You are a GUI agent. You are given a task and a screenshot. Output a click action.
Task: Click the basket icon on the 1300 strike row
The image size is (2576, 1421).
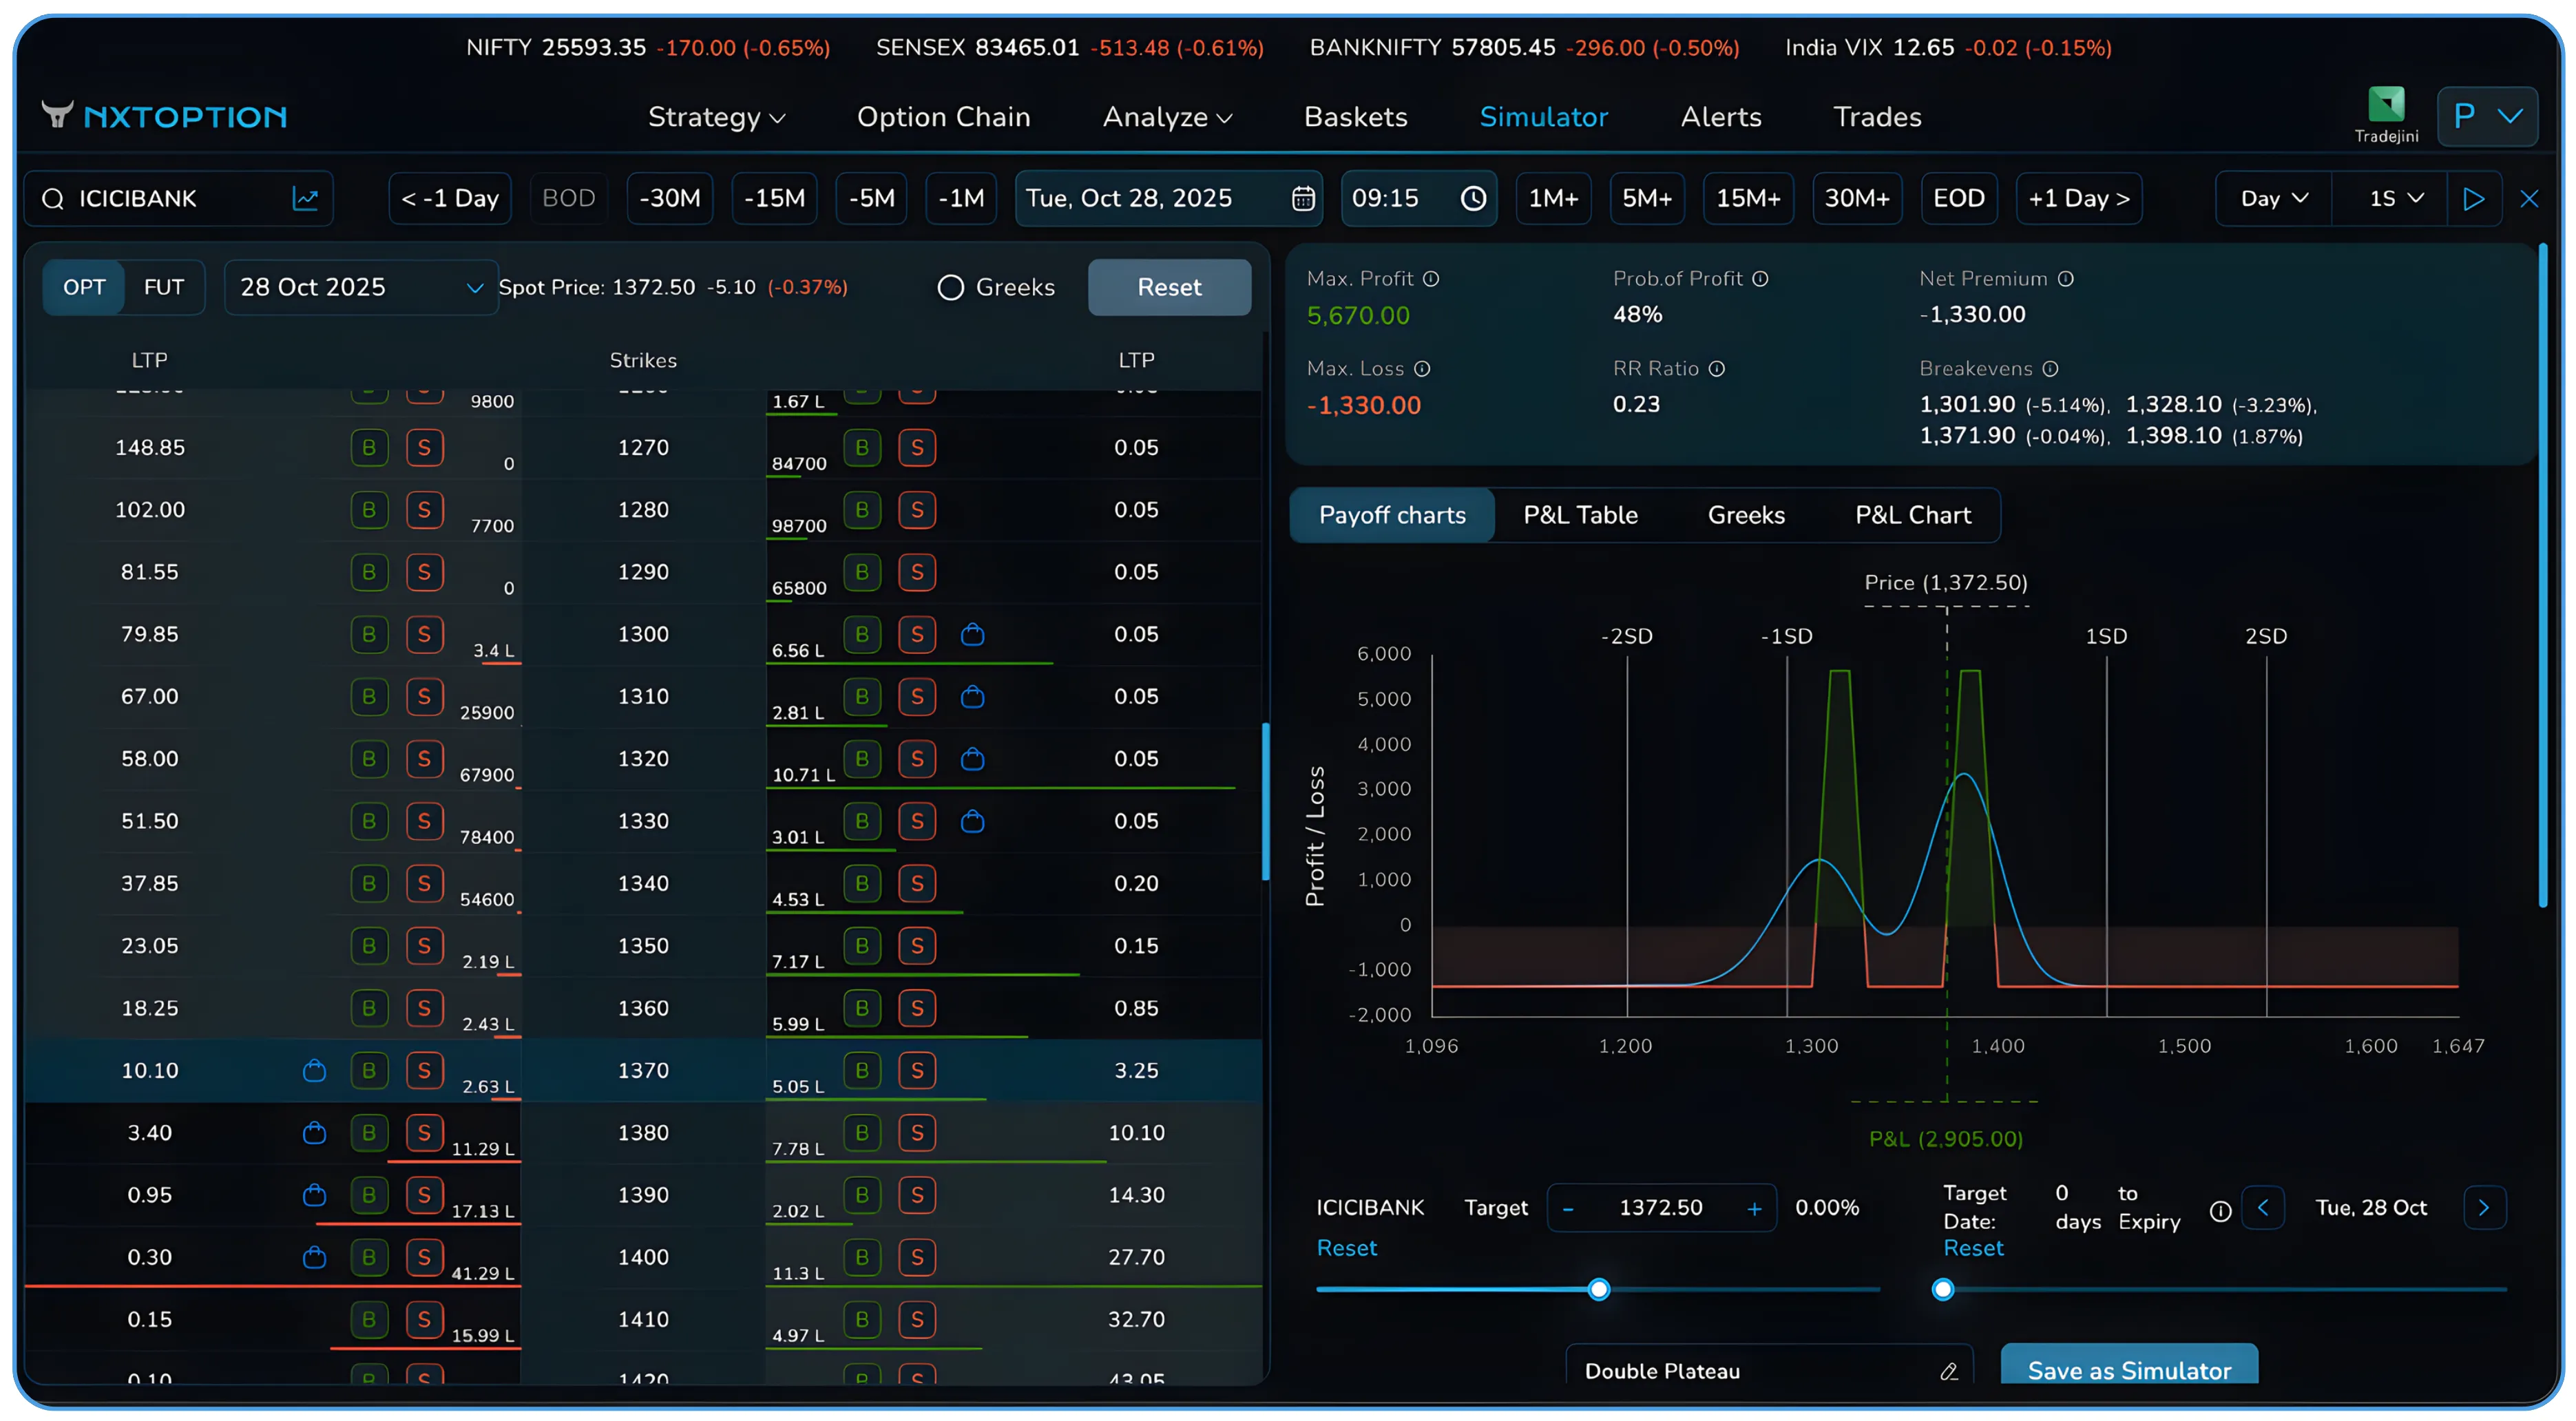(972, 634)
